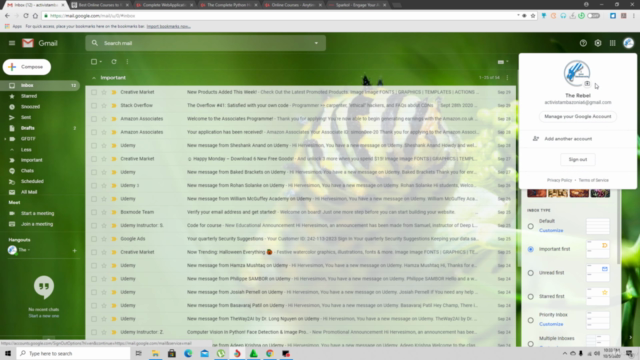The height and width of the screenshot is (360, 640).
Task: Select the Default inbox type radio
Action: click(530, 226)
